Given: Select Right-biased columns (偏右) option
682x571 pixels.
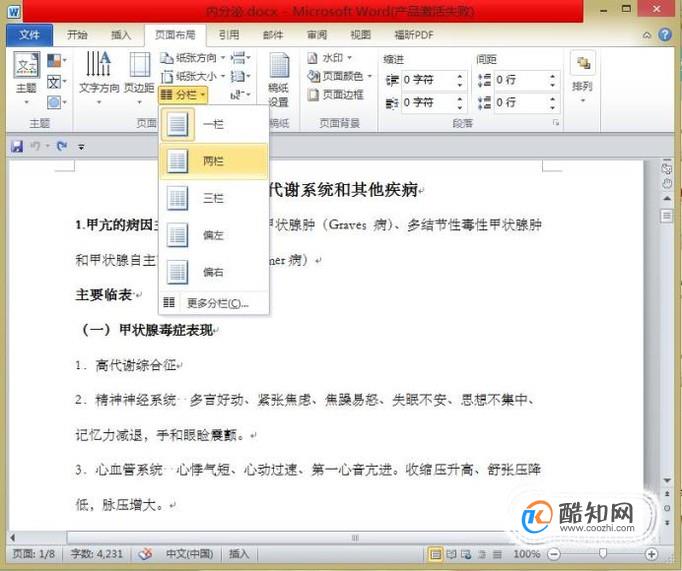Looking at the screenshot, I should click(214, 272).
